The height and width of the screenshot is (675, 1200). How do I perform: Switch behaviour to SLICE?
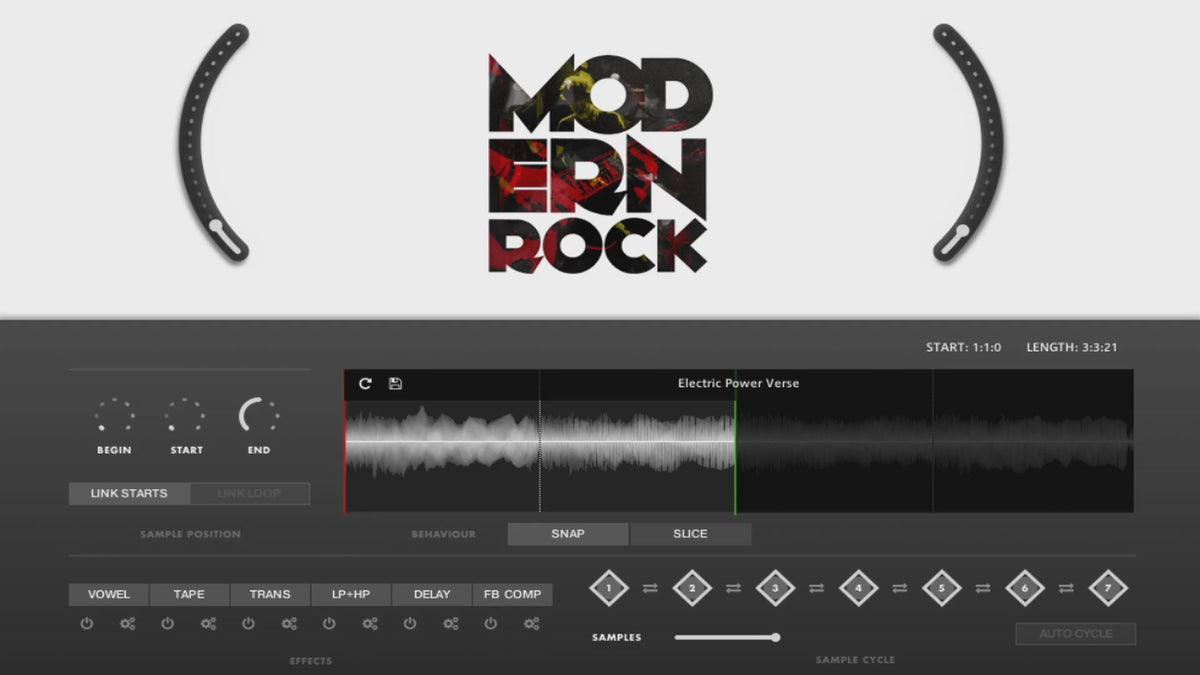click(x=690, y=534)
